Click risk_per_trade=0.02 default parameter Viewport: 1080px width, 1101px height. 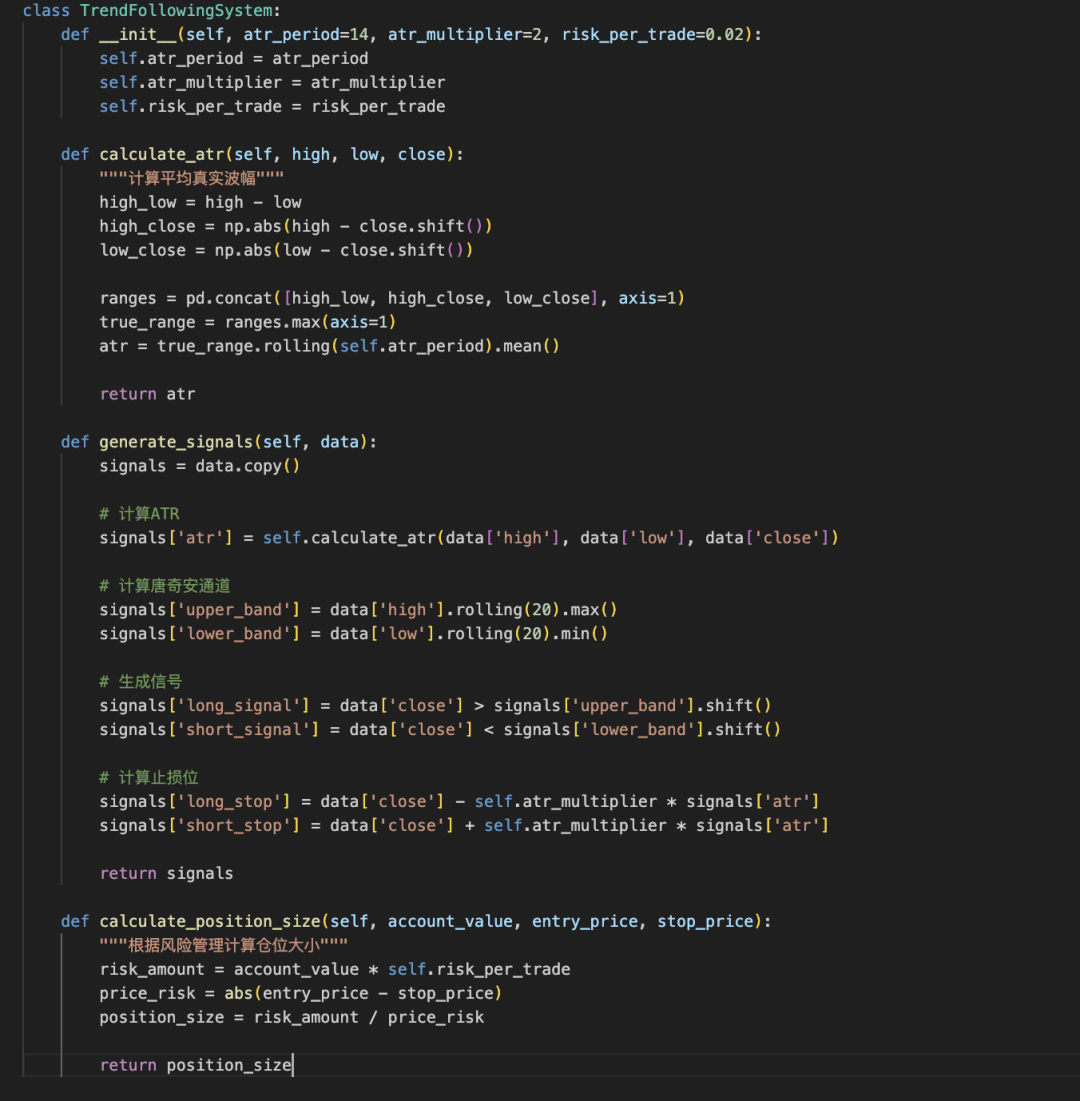point(653,34)
